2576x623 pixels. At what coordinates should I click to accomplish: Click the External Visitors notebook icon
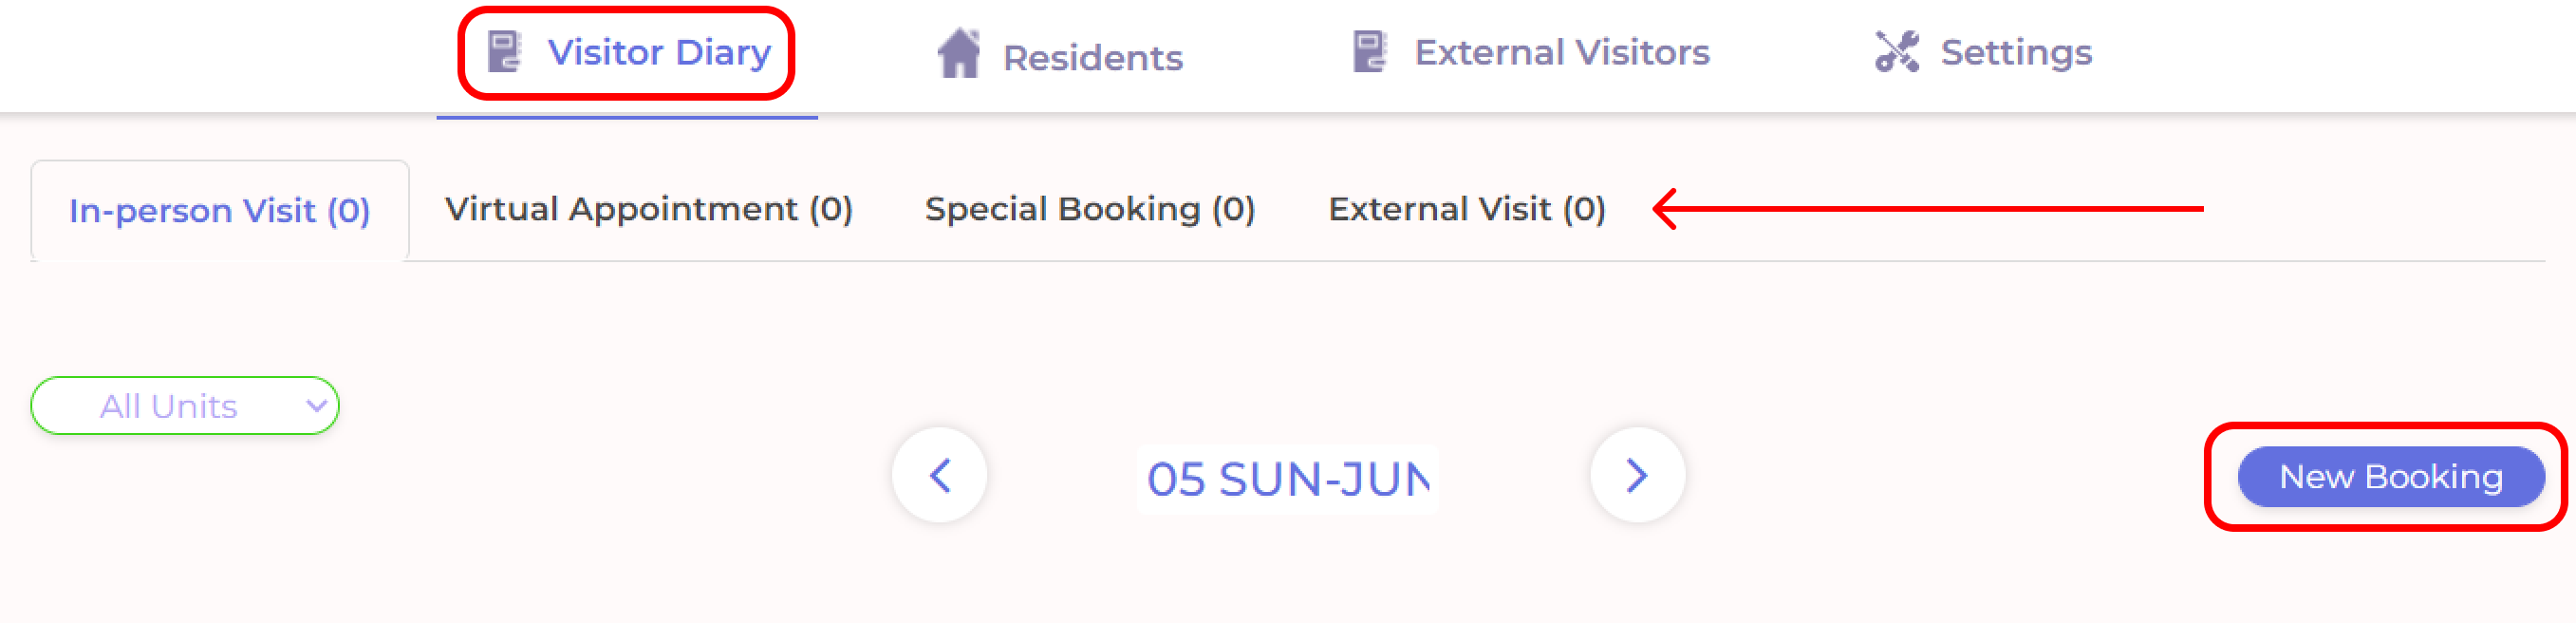(1370, 52)
